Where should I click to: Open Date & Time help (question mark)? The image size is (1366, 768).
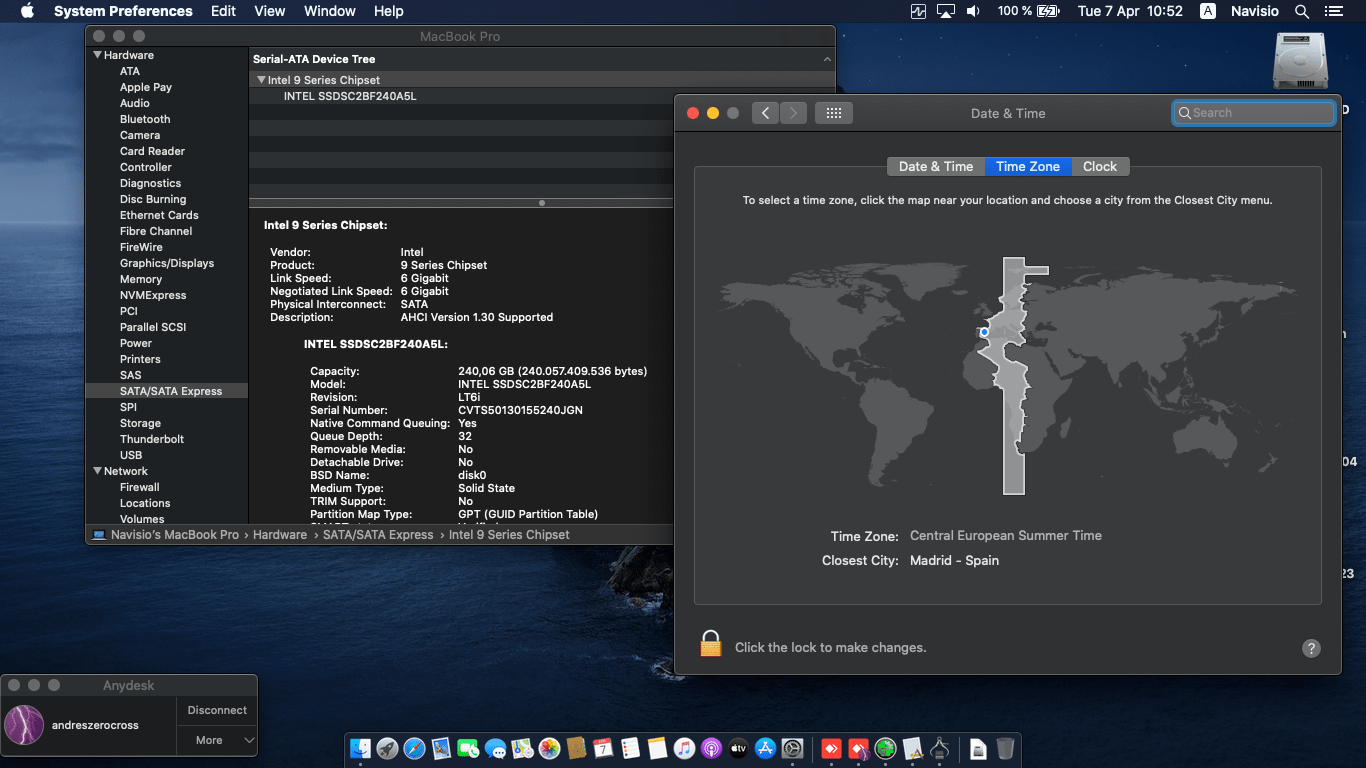tap(1312, 648)
